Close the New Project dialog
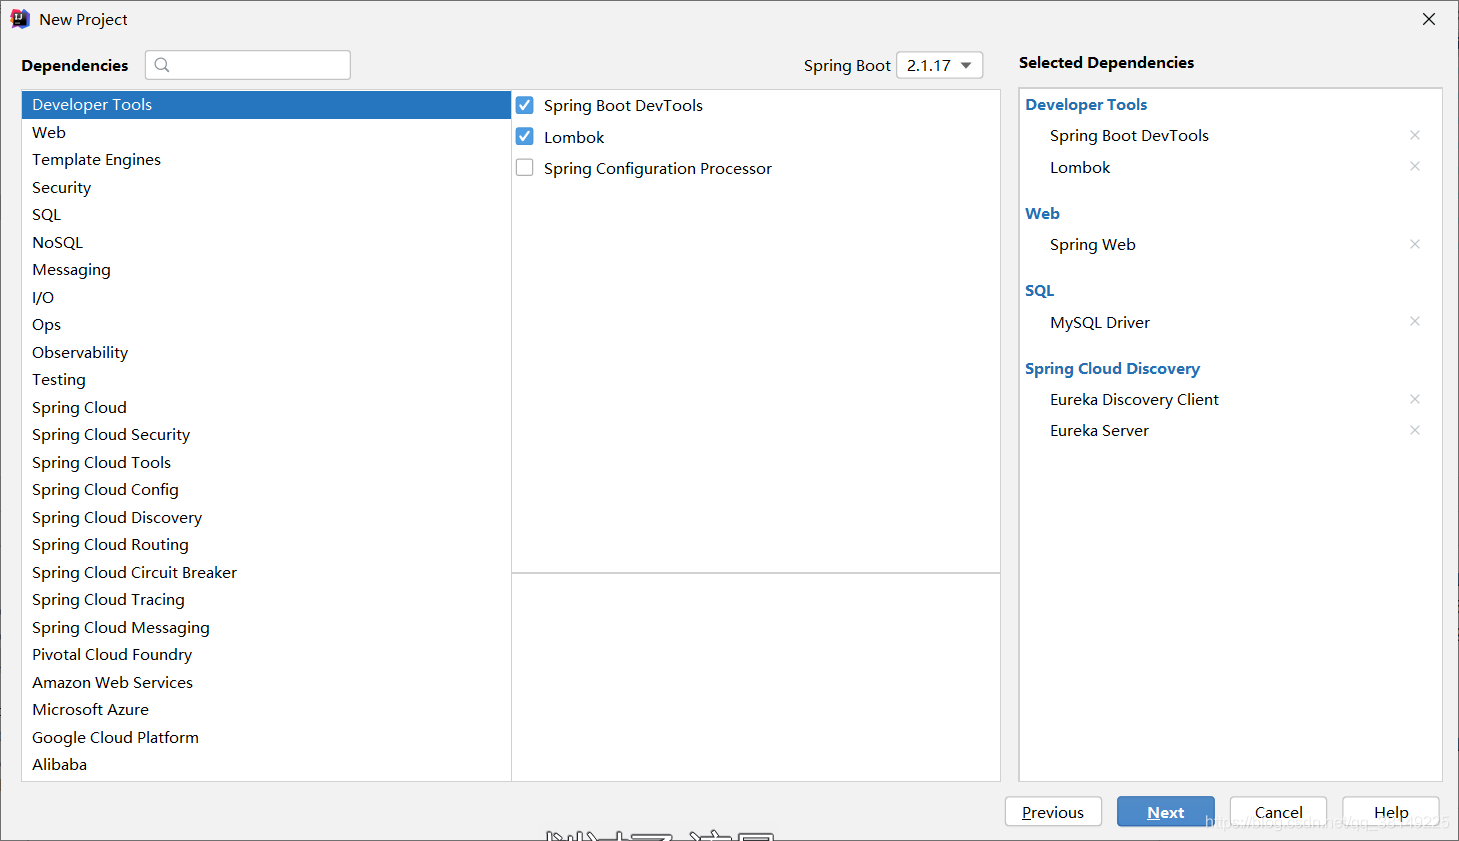The width and height of the screenshot is (1459, 841). [1429, 19]
